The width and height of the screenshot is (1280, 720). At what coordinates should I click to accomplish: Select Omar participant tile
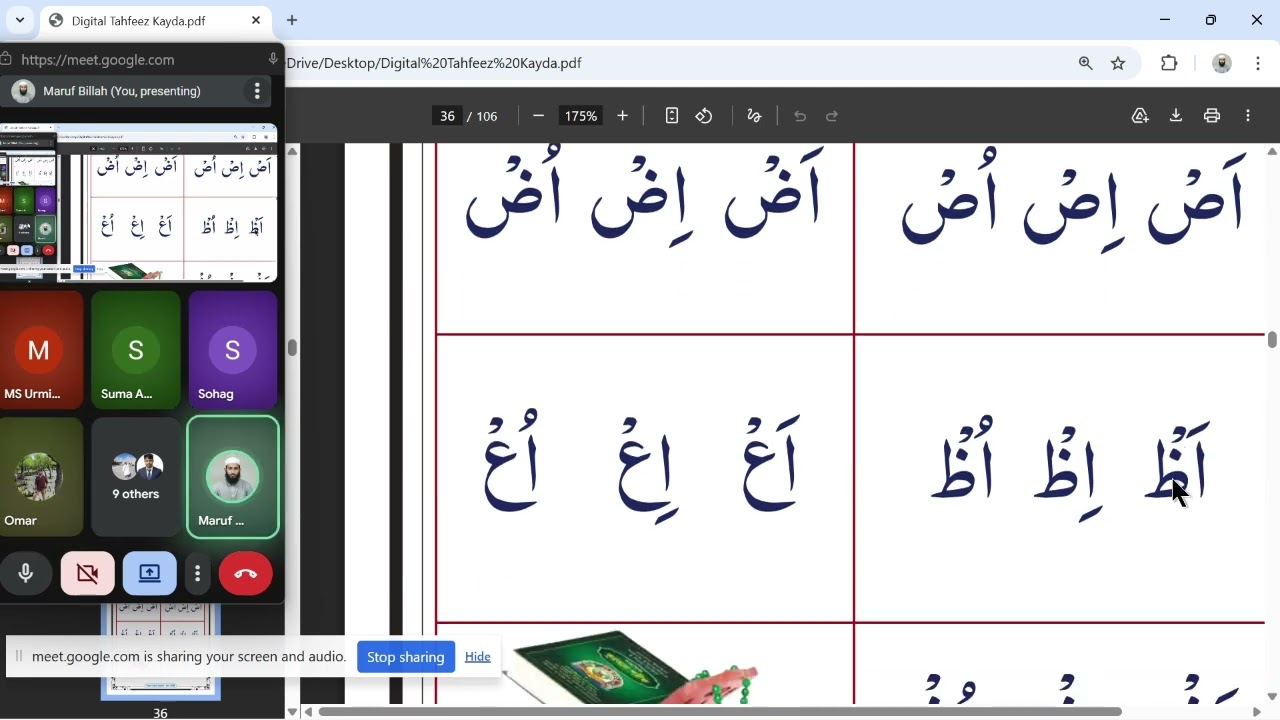pyautogui.click(x=41, y=477)
